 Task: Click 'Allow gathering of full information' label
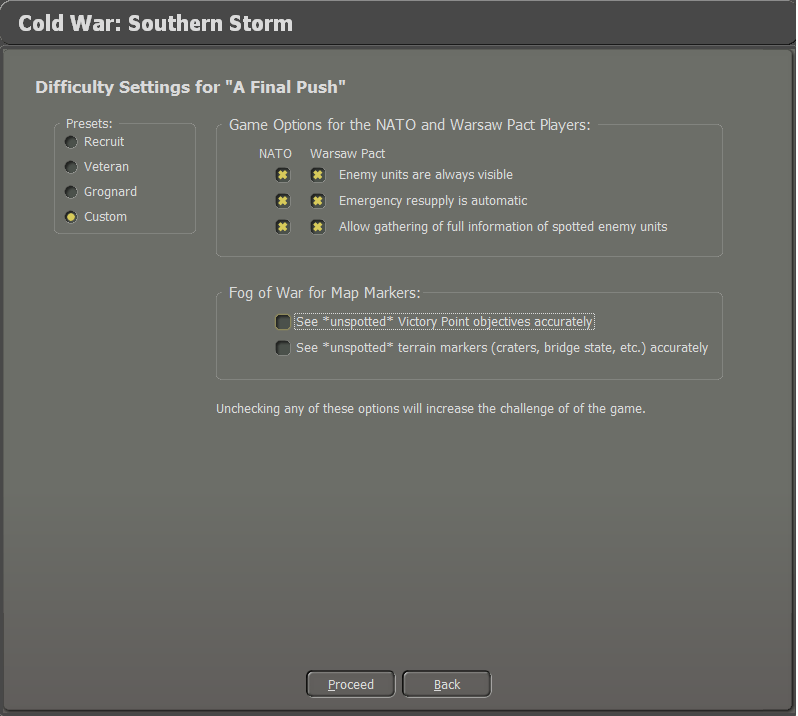click(x=503, y=227)
